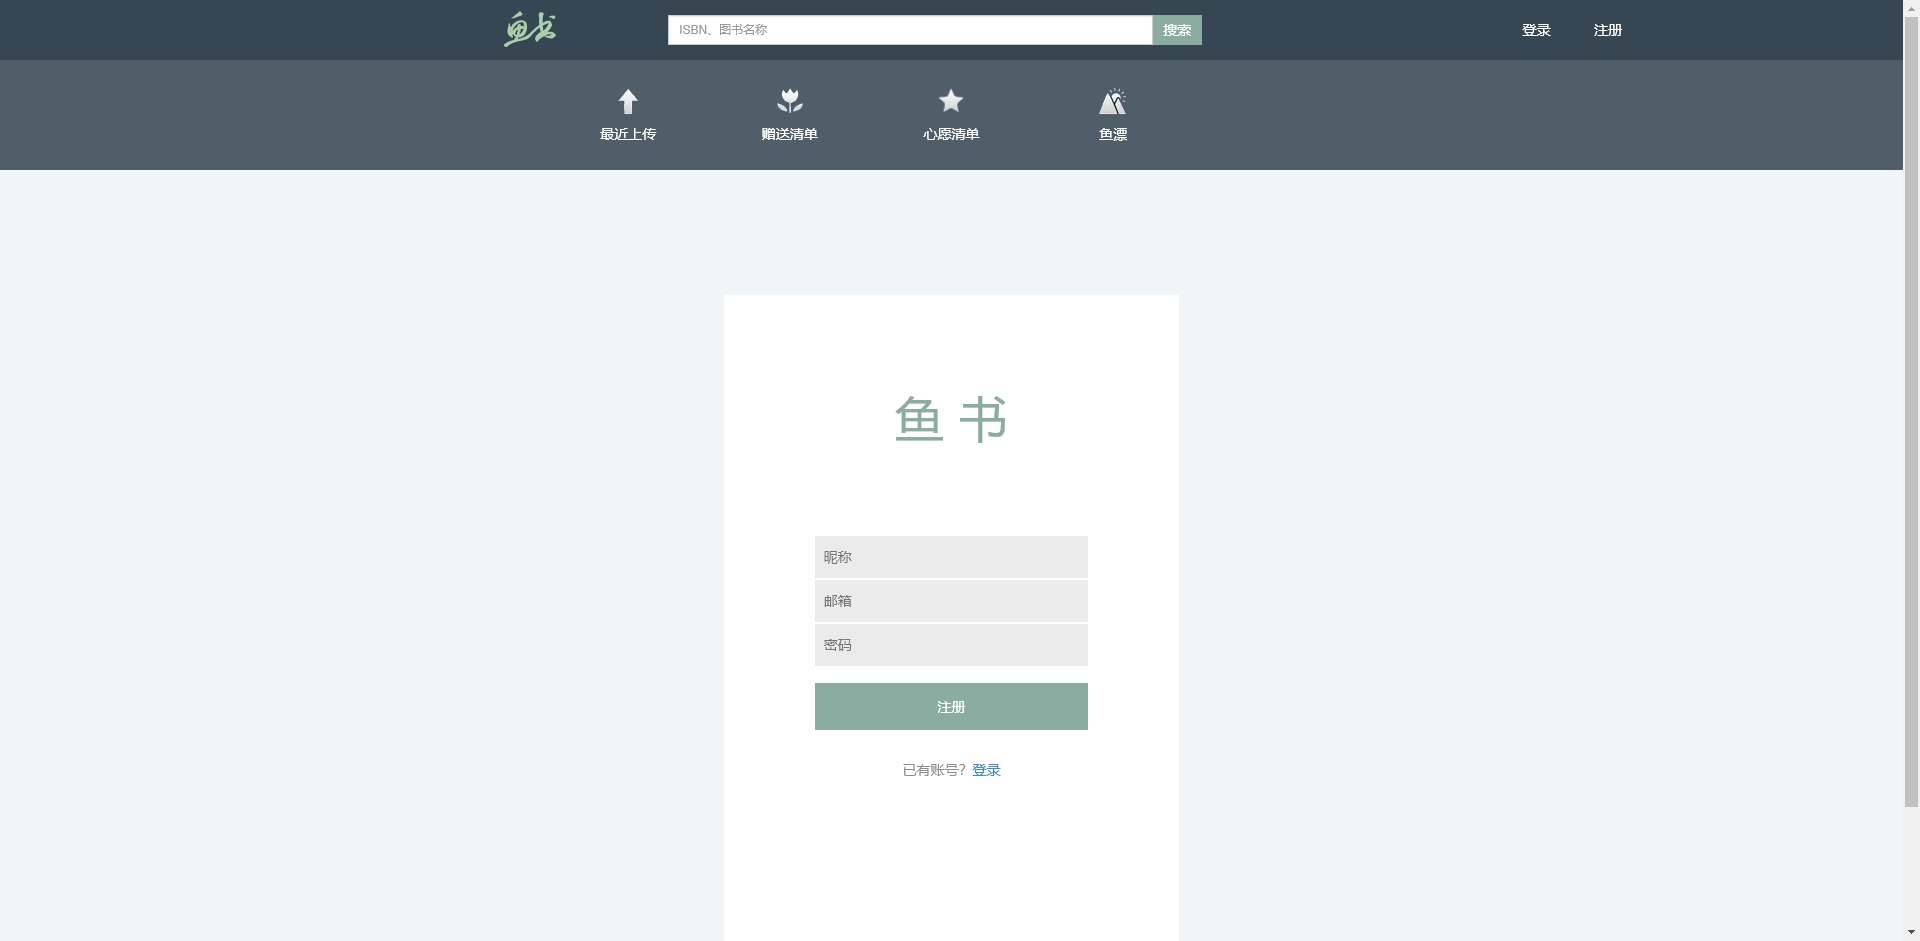This screenshot has width=1920, height=941.
Task: Open the 注册 link in top bar
Action: (1608, 30)
